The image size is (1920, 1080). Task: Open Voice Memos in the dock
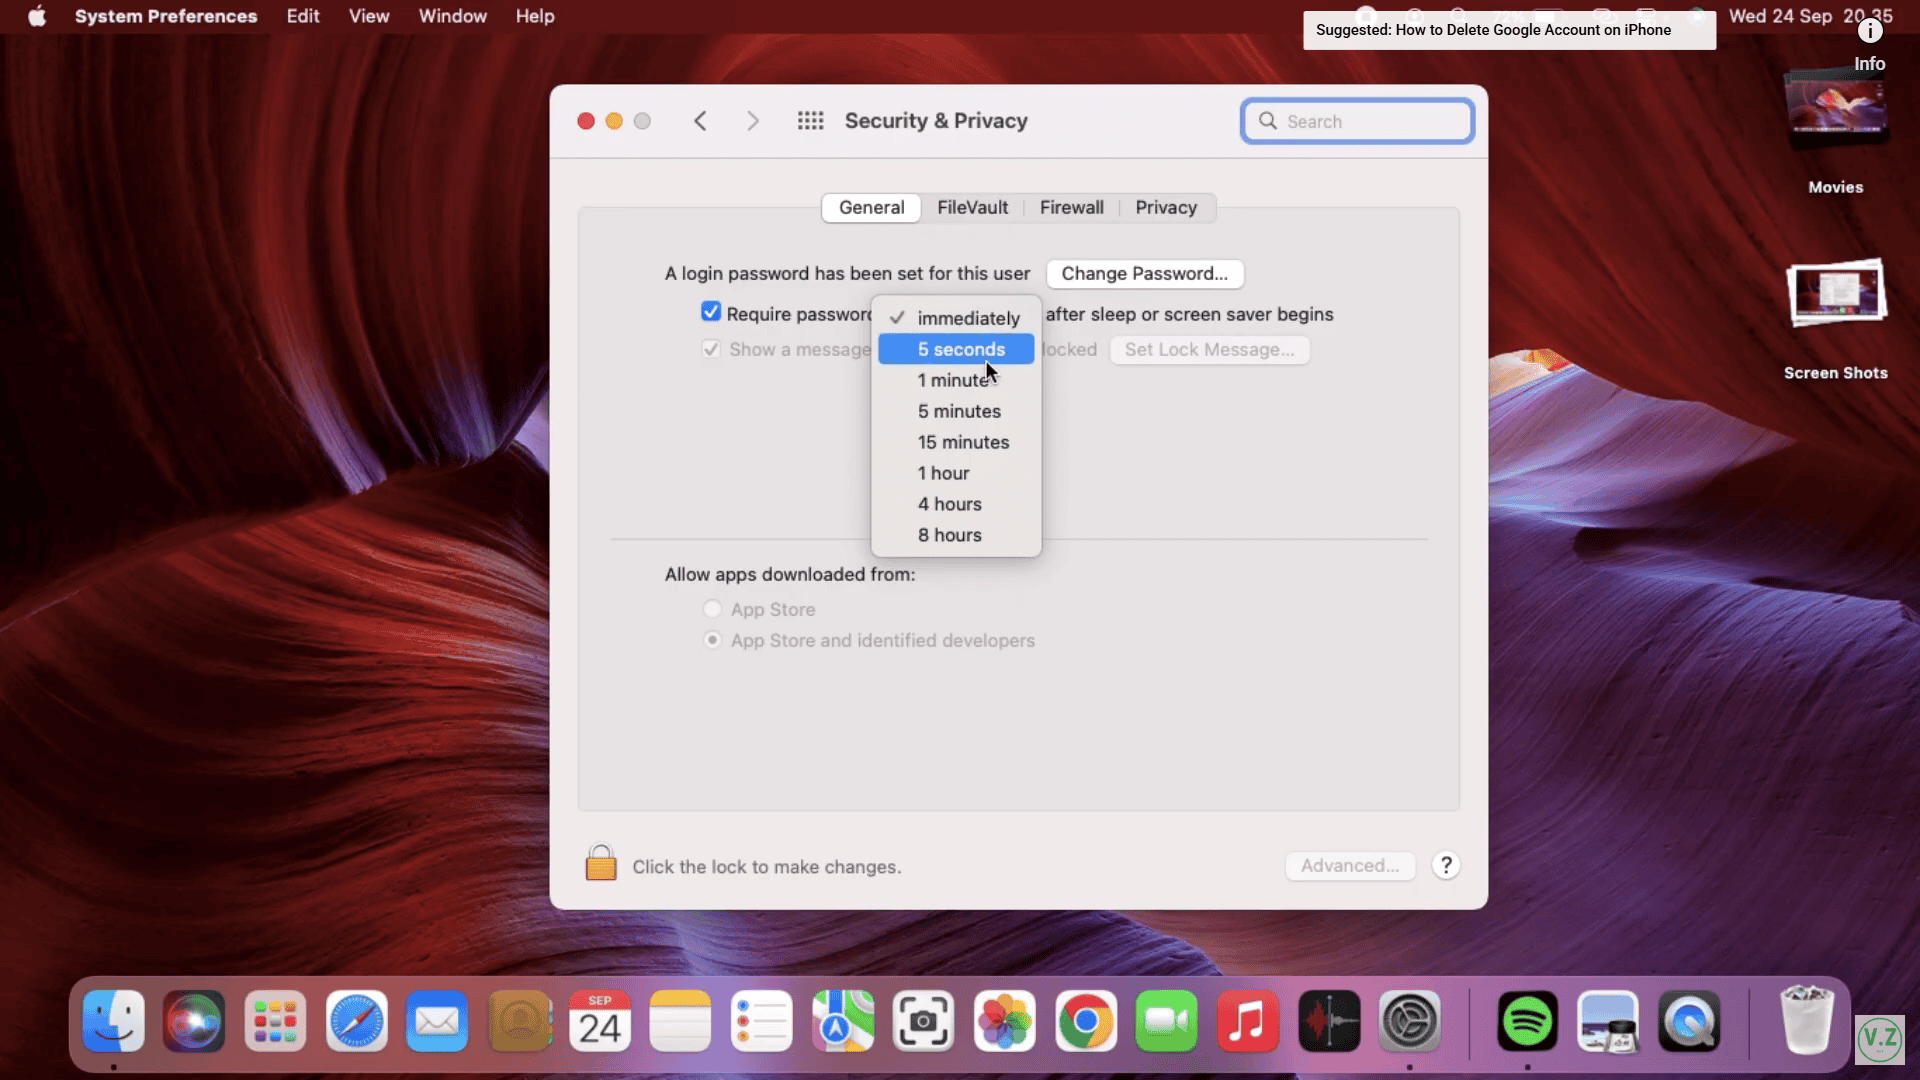1329,1021
